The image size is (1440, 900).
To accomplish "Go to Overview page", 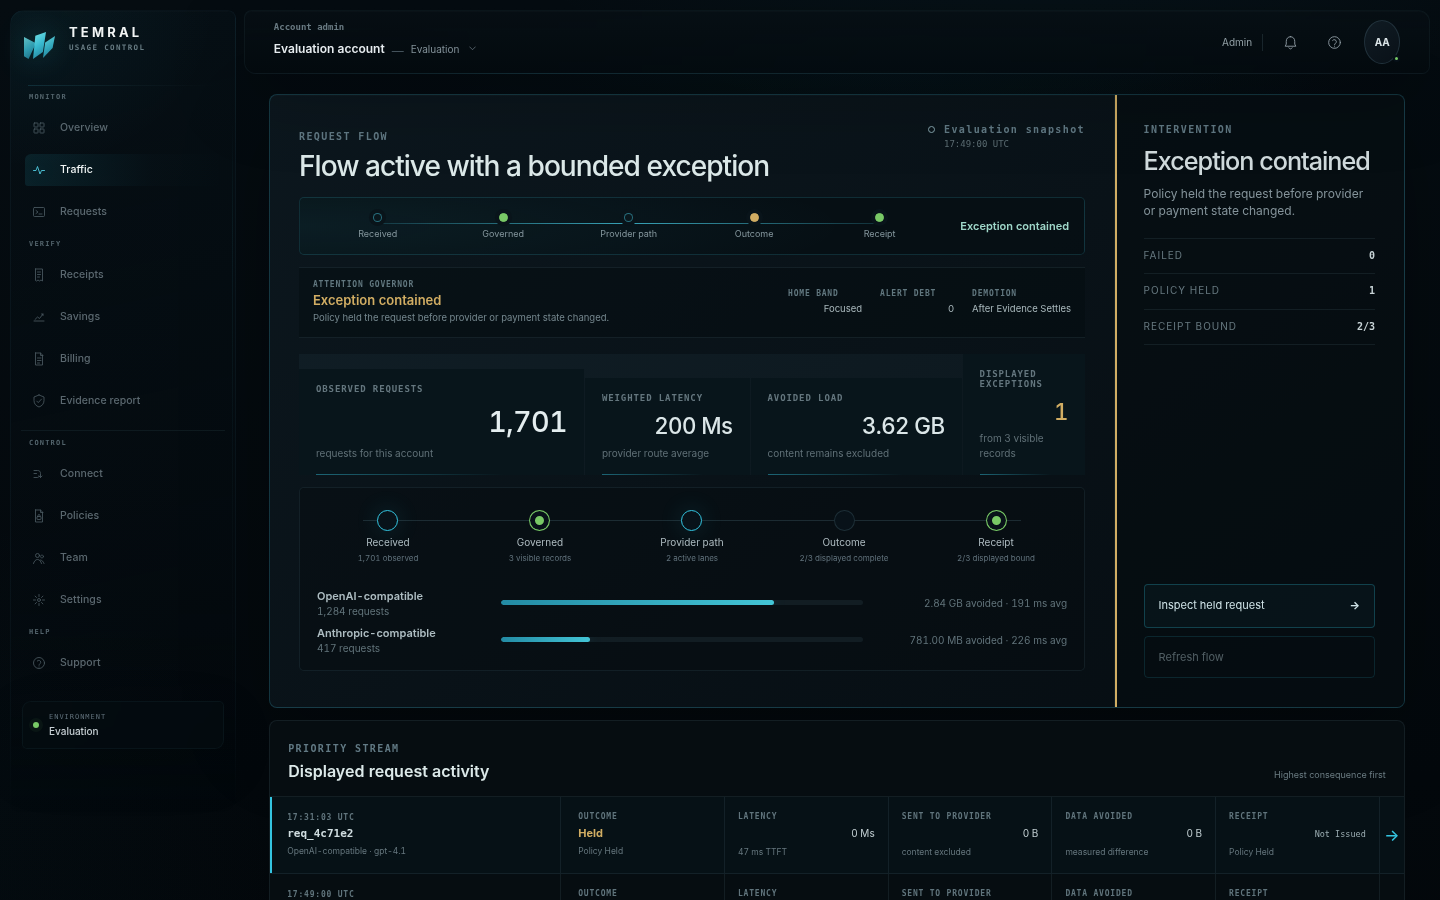I will 124,128.
